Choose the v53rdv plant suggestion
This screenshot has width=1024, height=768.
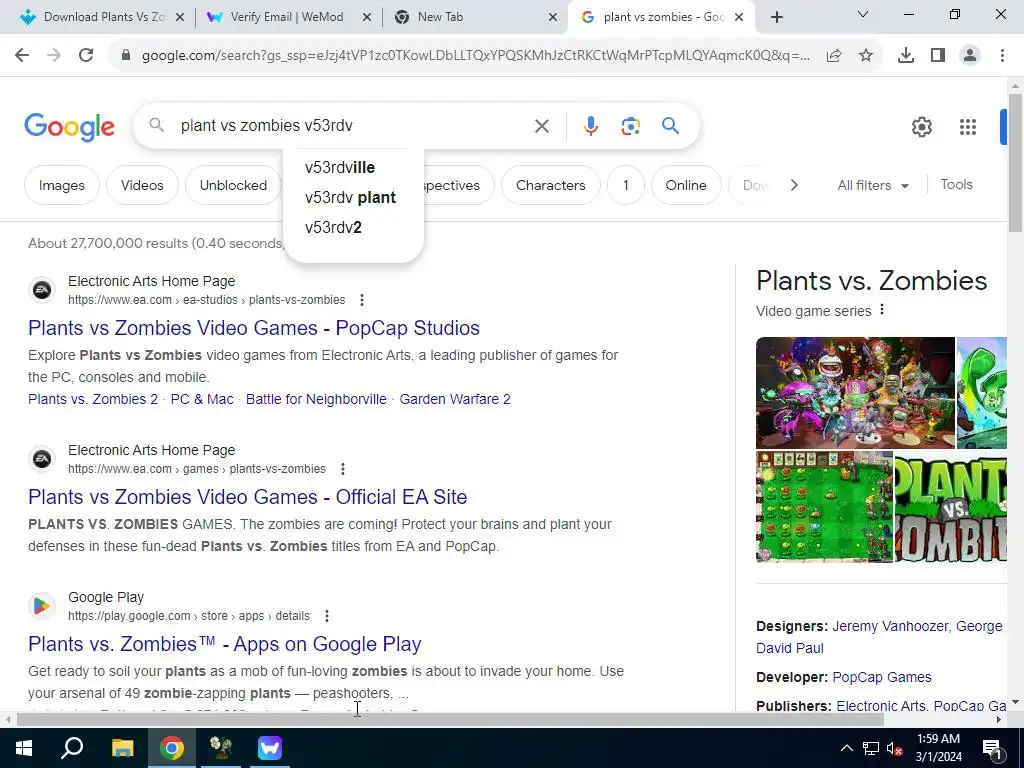click(353, 197)
